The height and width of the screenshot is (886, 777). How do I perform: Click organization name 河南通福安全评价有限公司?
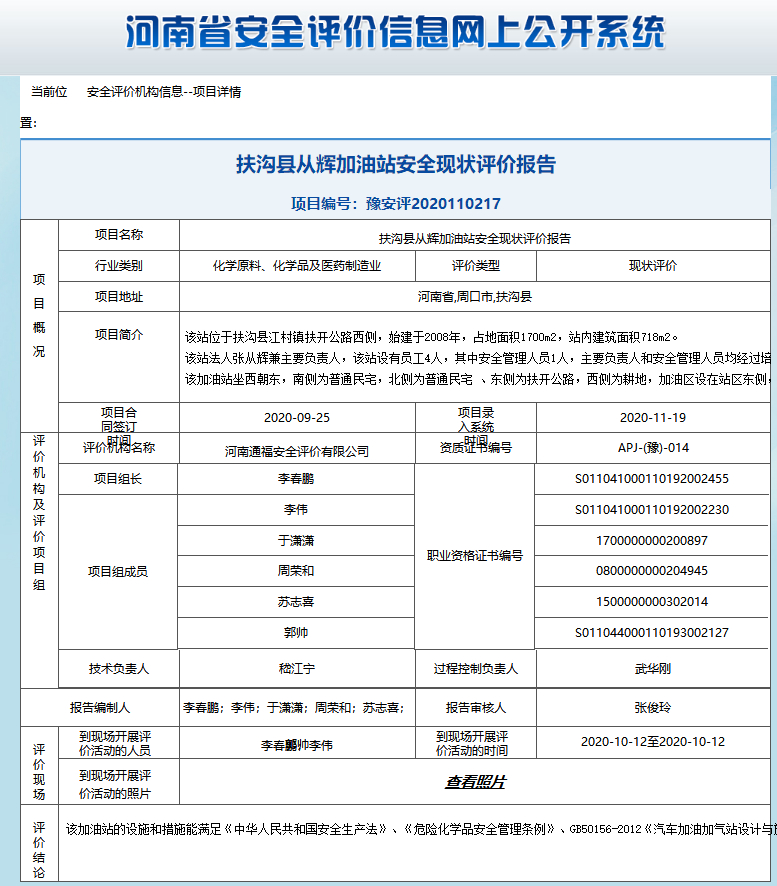click(297, 451)
